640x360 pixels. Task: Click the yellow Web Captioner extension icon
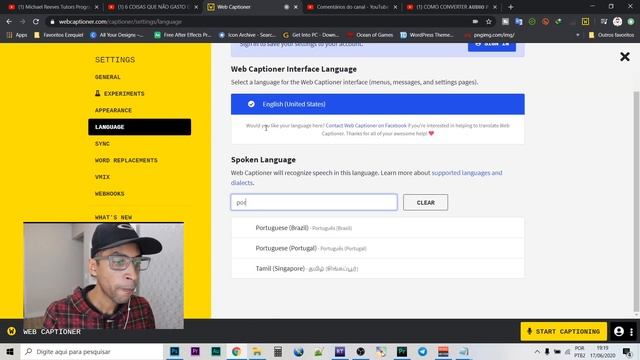(x=585, y=22)
